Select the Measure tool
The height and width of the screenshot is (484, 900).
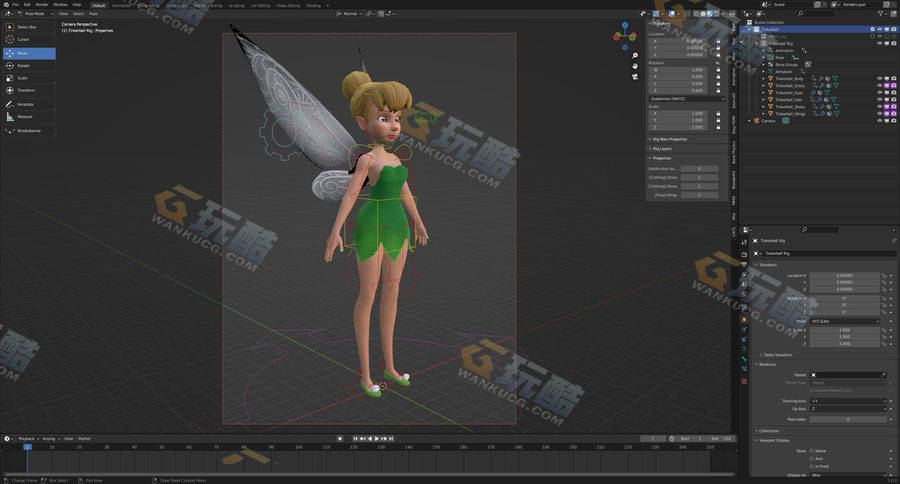coord(29,117)
